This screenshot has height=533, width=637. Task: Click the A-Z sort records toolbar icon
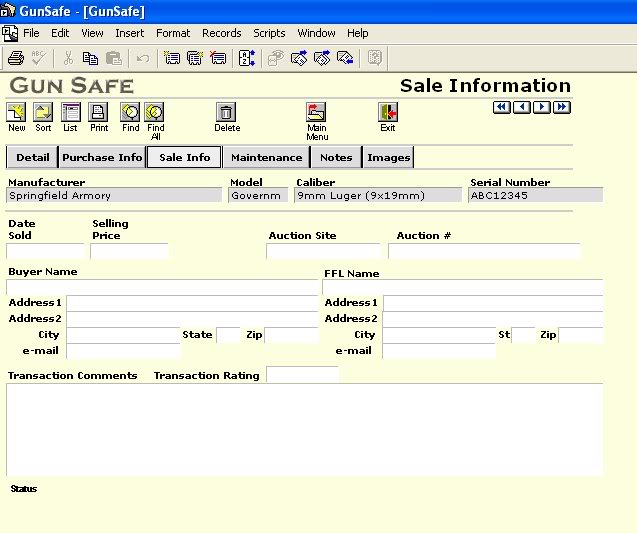click(x=247, y=58)
